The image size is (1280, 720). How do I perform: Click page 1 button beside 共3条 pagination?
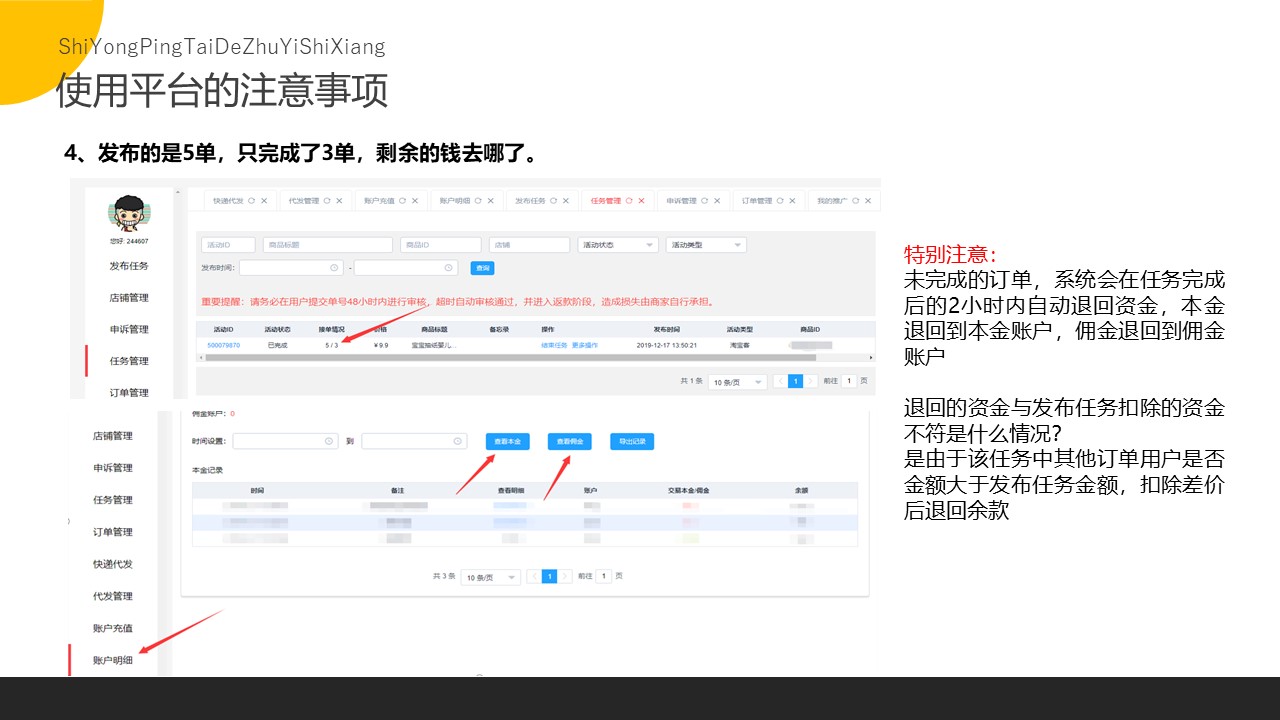[x=549, y=576]
